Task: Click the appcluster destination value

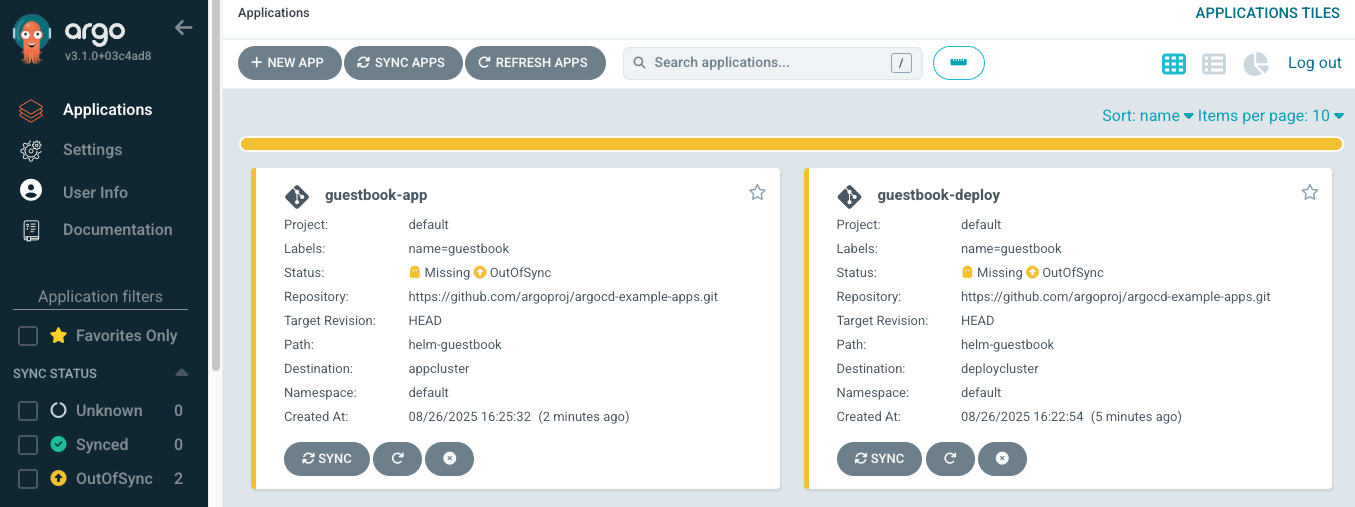Action: (439, 369)
